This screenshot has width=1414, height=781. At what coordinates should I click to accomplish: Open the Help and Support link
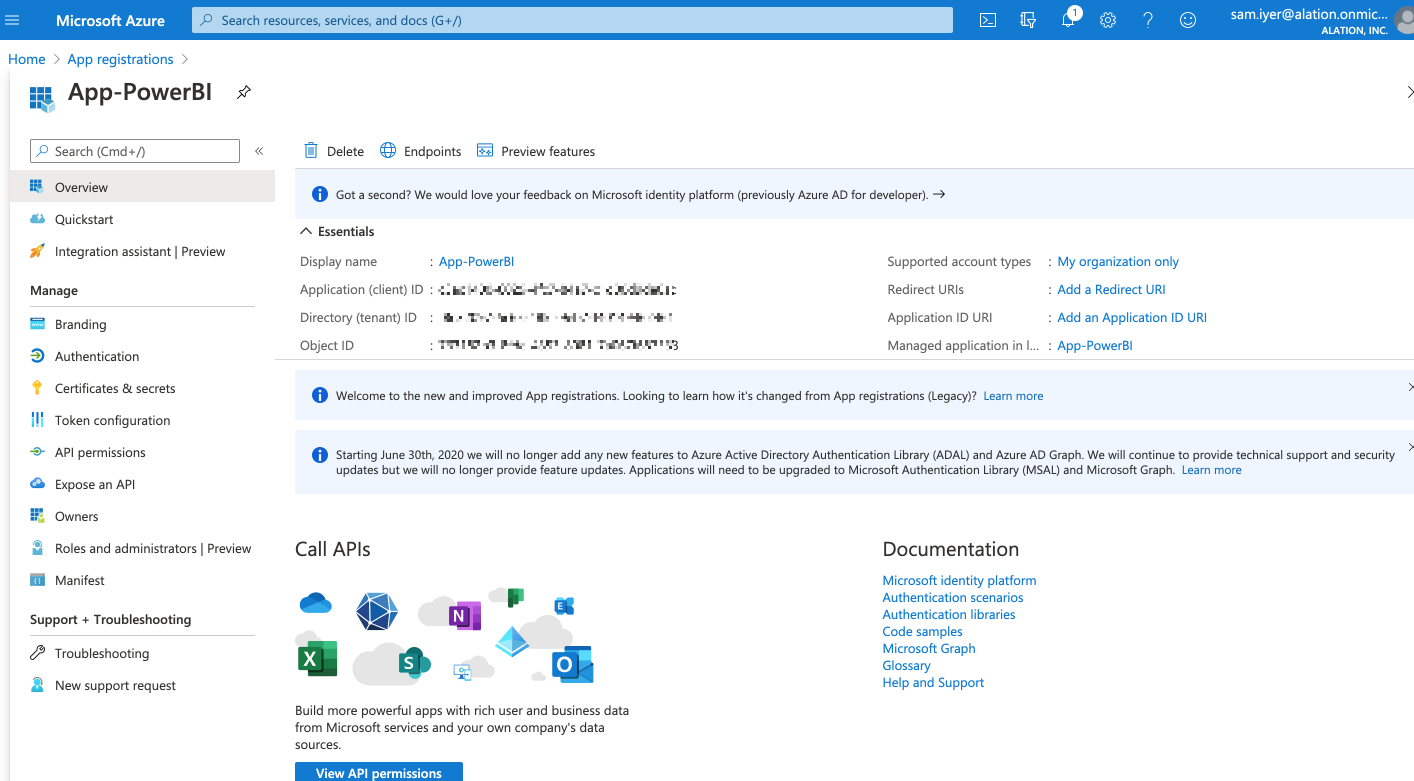click(933, 682)
